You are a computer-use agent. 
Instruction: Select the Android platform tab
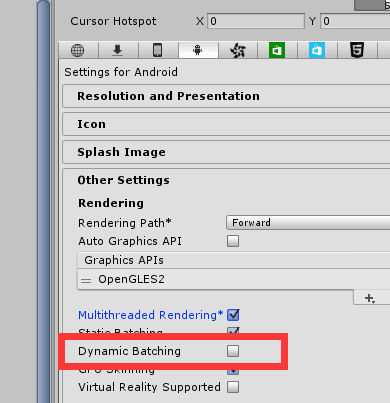coord(198,50)
